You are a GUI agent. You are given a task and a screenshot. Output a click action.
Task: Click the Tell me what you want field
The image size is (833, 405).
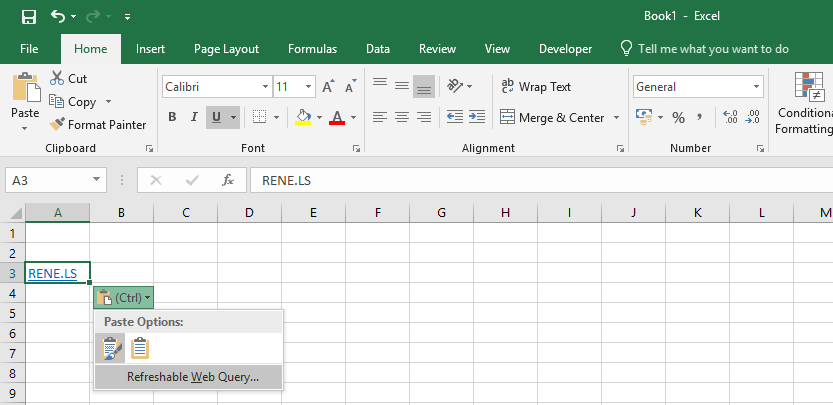pyautogui.click(x=713, y=48)
